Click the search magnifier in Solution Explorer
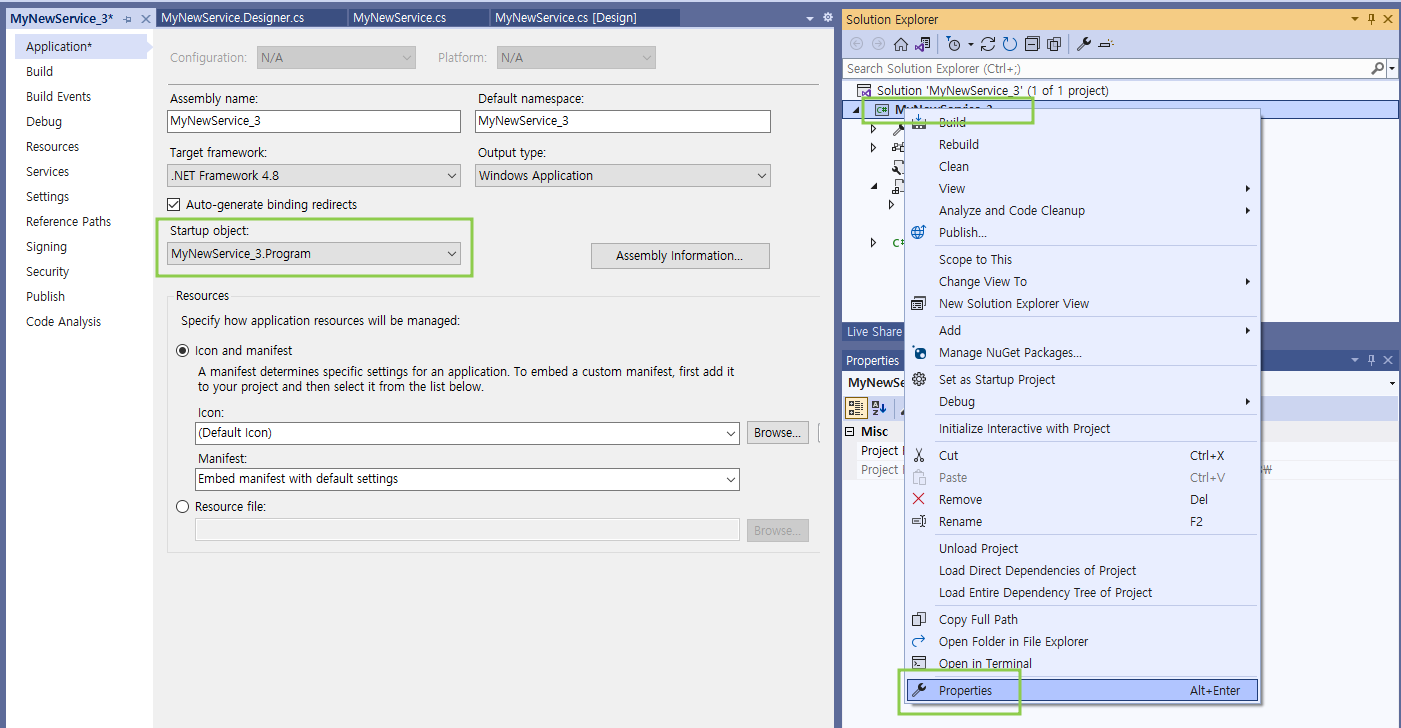This screenshot has width=1401, height=728. [1377, 68]
